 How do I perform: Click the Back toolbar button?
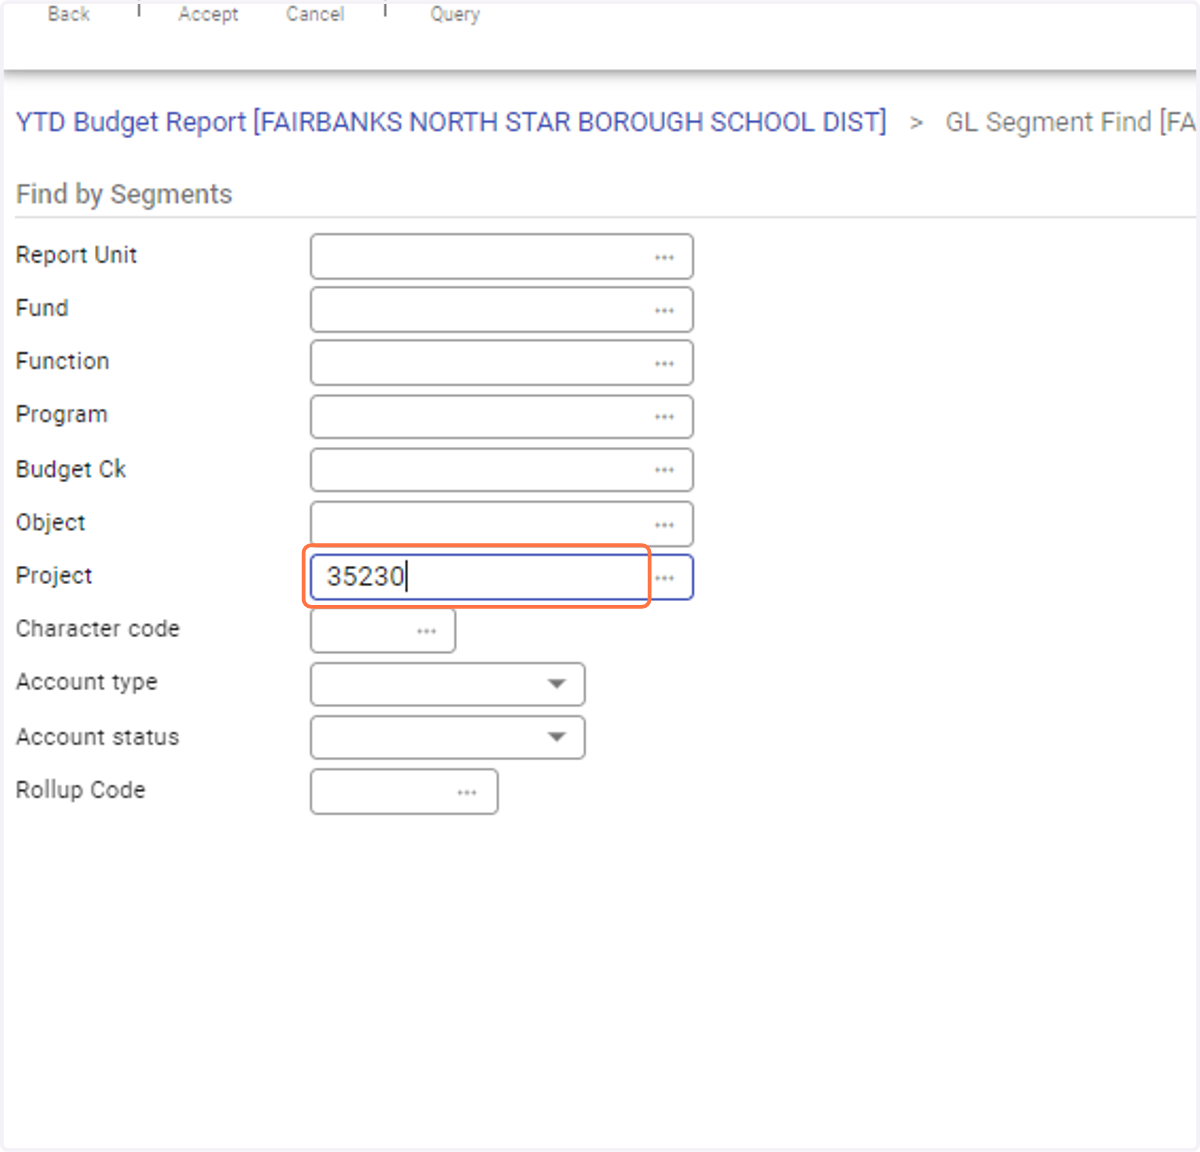click(68, 14)
